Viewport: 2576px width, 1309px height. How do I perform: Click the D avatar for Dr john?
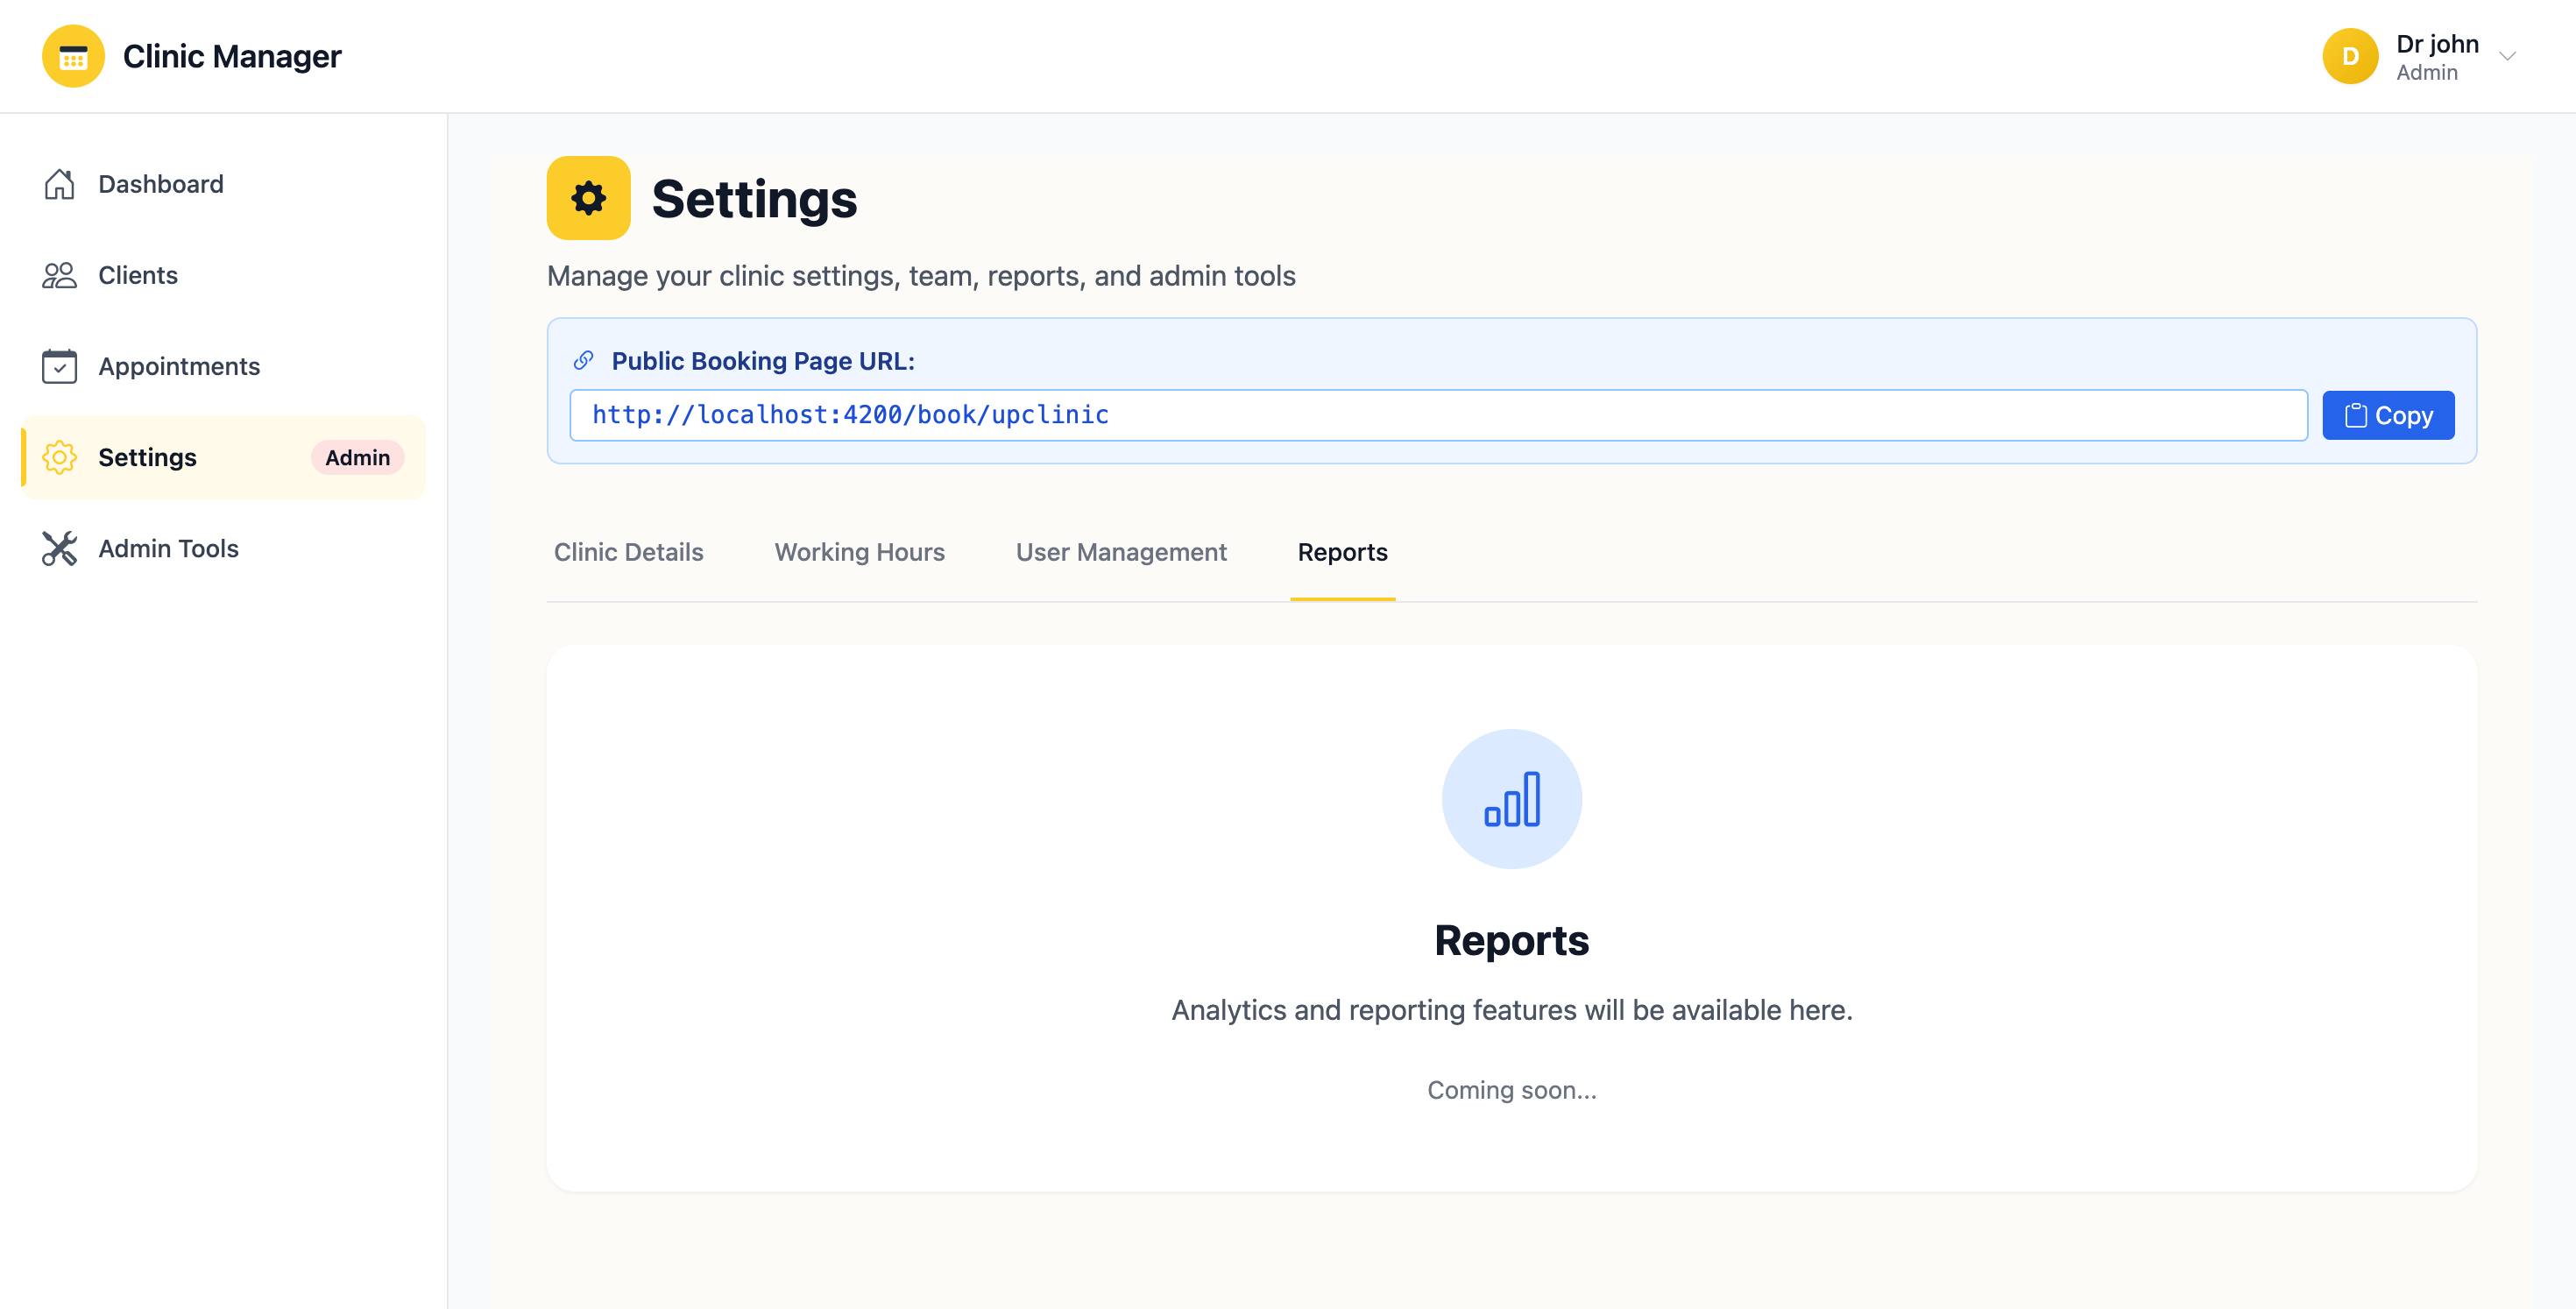[2351, 56]
